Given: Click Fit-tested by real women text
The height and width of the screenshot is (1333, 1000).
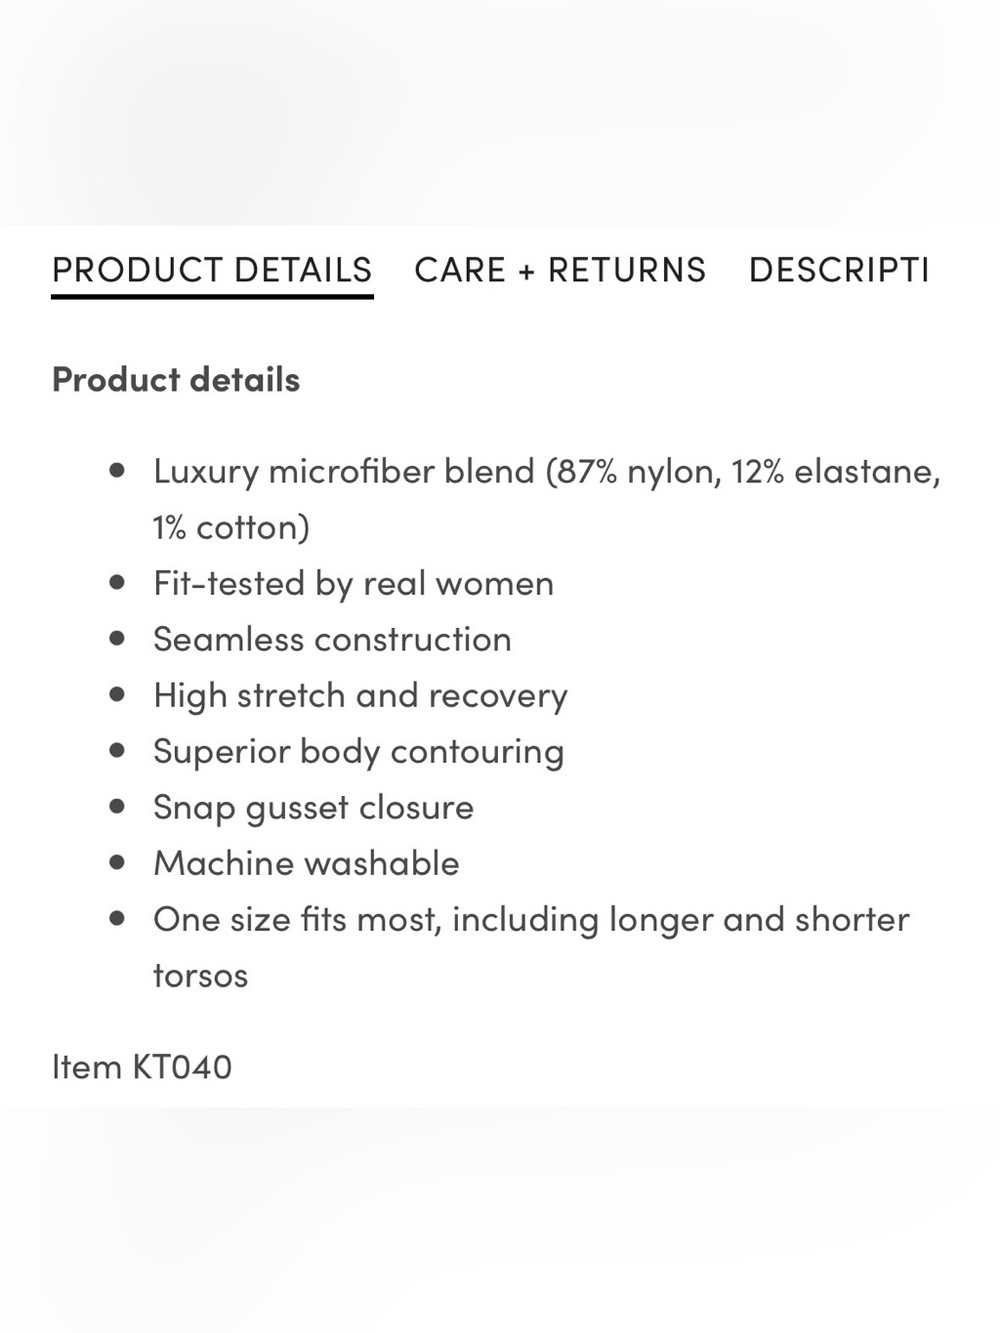Looking at the screenshot, I should coord(353,583).
